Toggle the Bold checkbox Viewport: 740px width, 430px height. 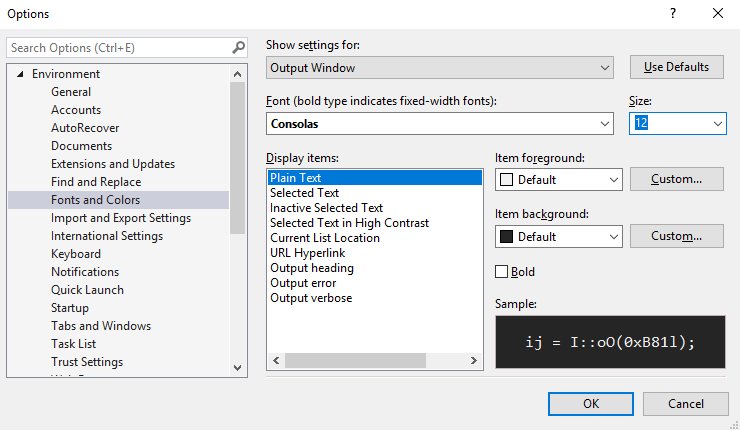tap(502, 272)
